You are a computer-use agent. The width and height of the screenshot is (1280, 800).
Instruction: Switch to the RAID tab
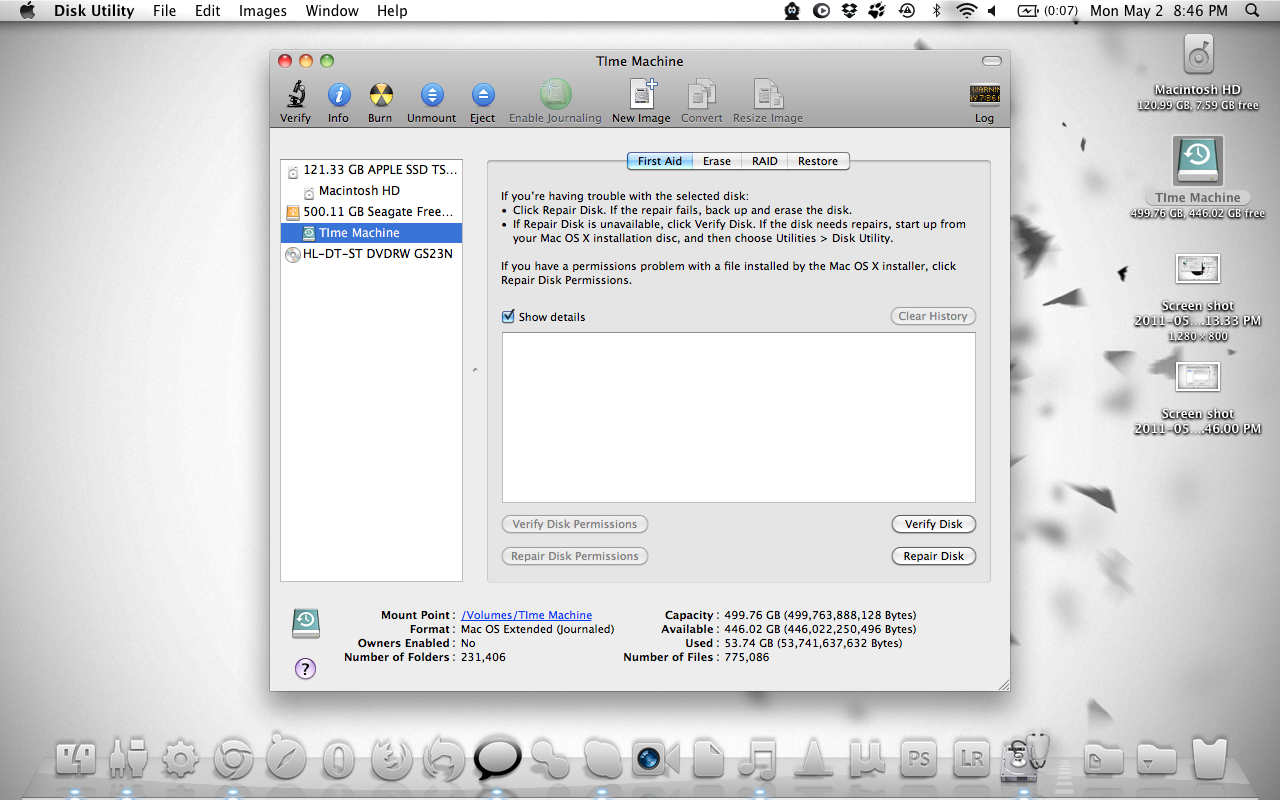pos(765,161)
